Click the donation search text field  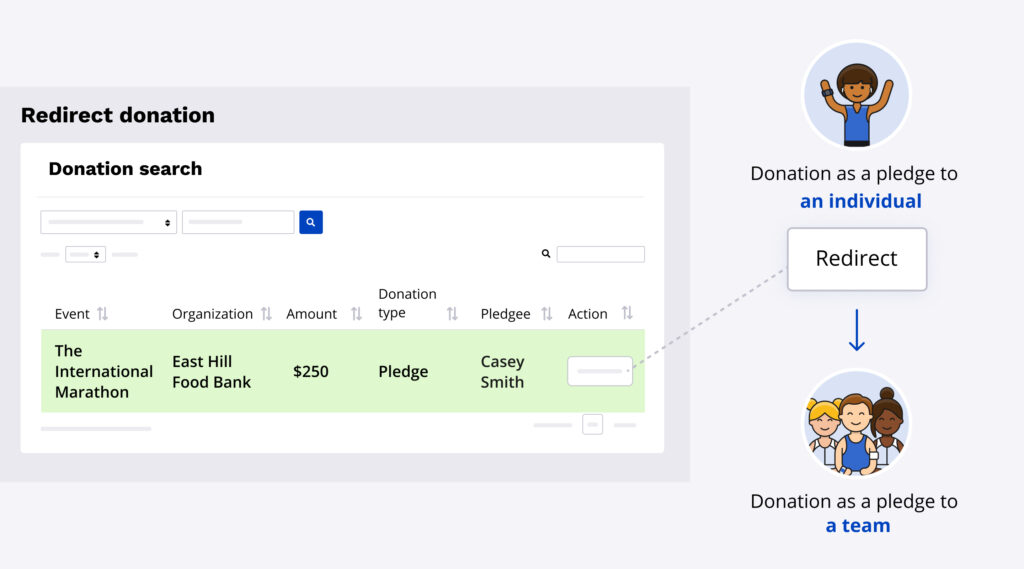click(238, 222)
